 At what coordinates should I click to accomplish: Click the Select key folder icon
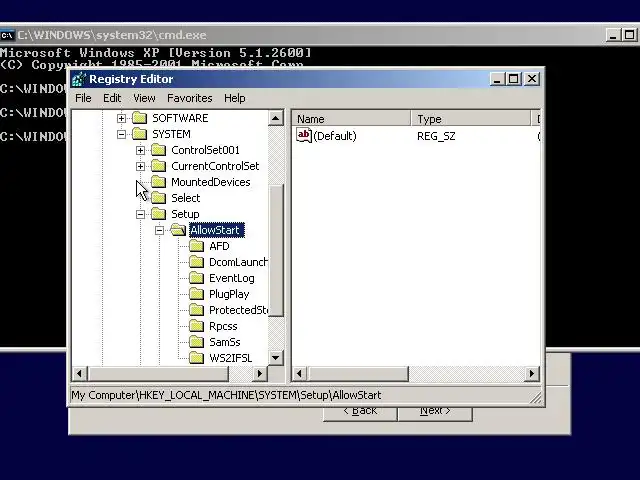pos(158,198)
